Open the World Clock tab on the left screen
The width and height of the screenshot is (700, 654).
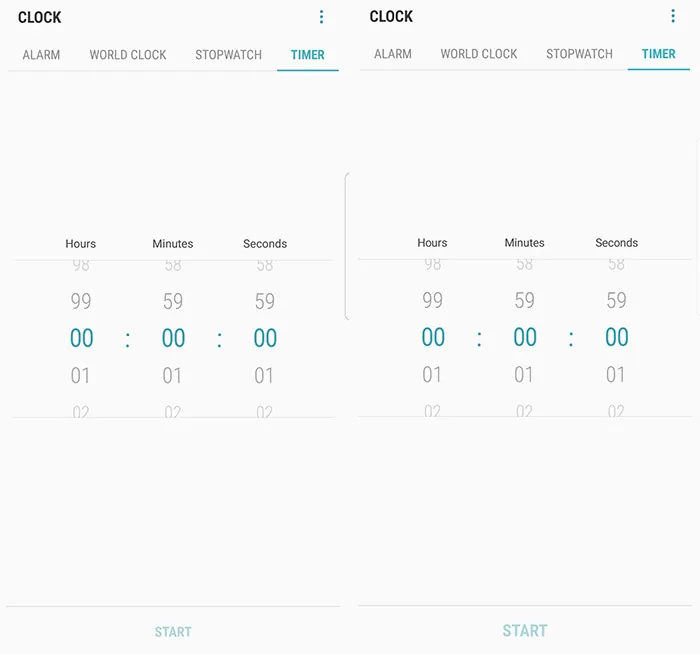(x=128, y=55)
